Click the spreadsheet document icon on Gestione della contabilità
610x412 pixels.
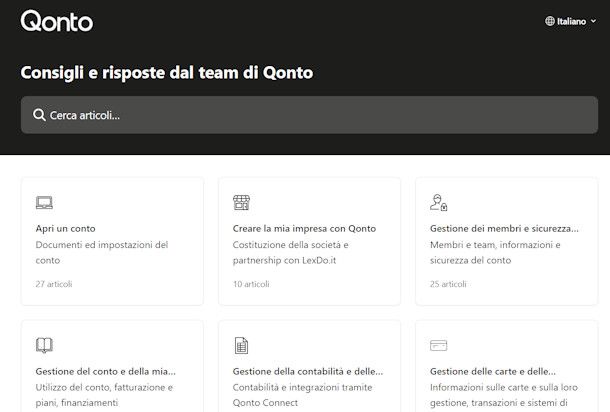[241, 345]
